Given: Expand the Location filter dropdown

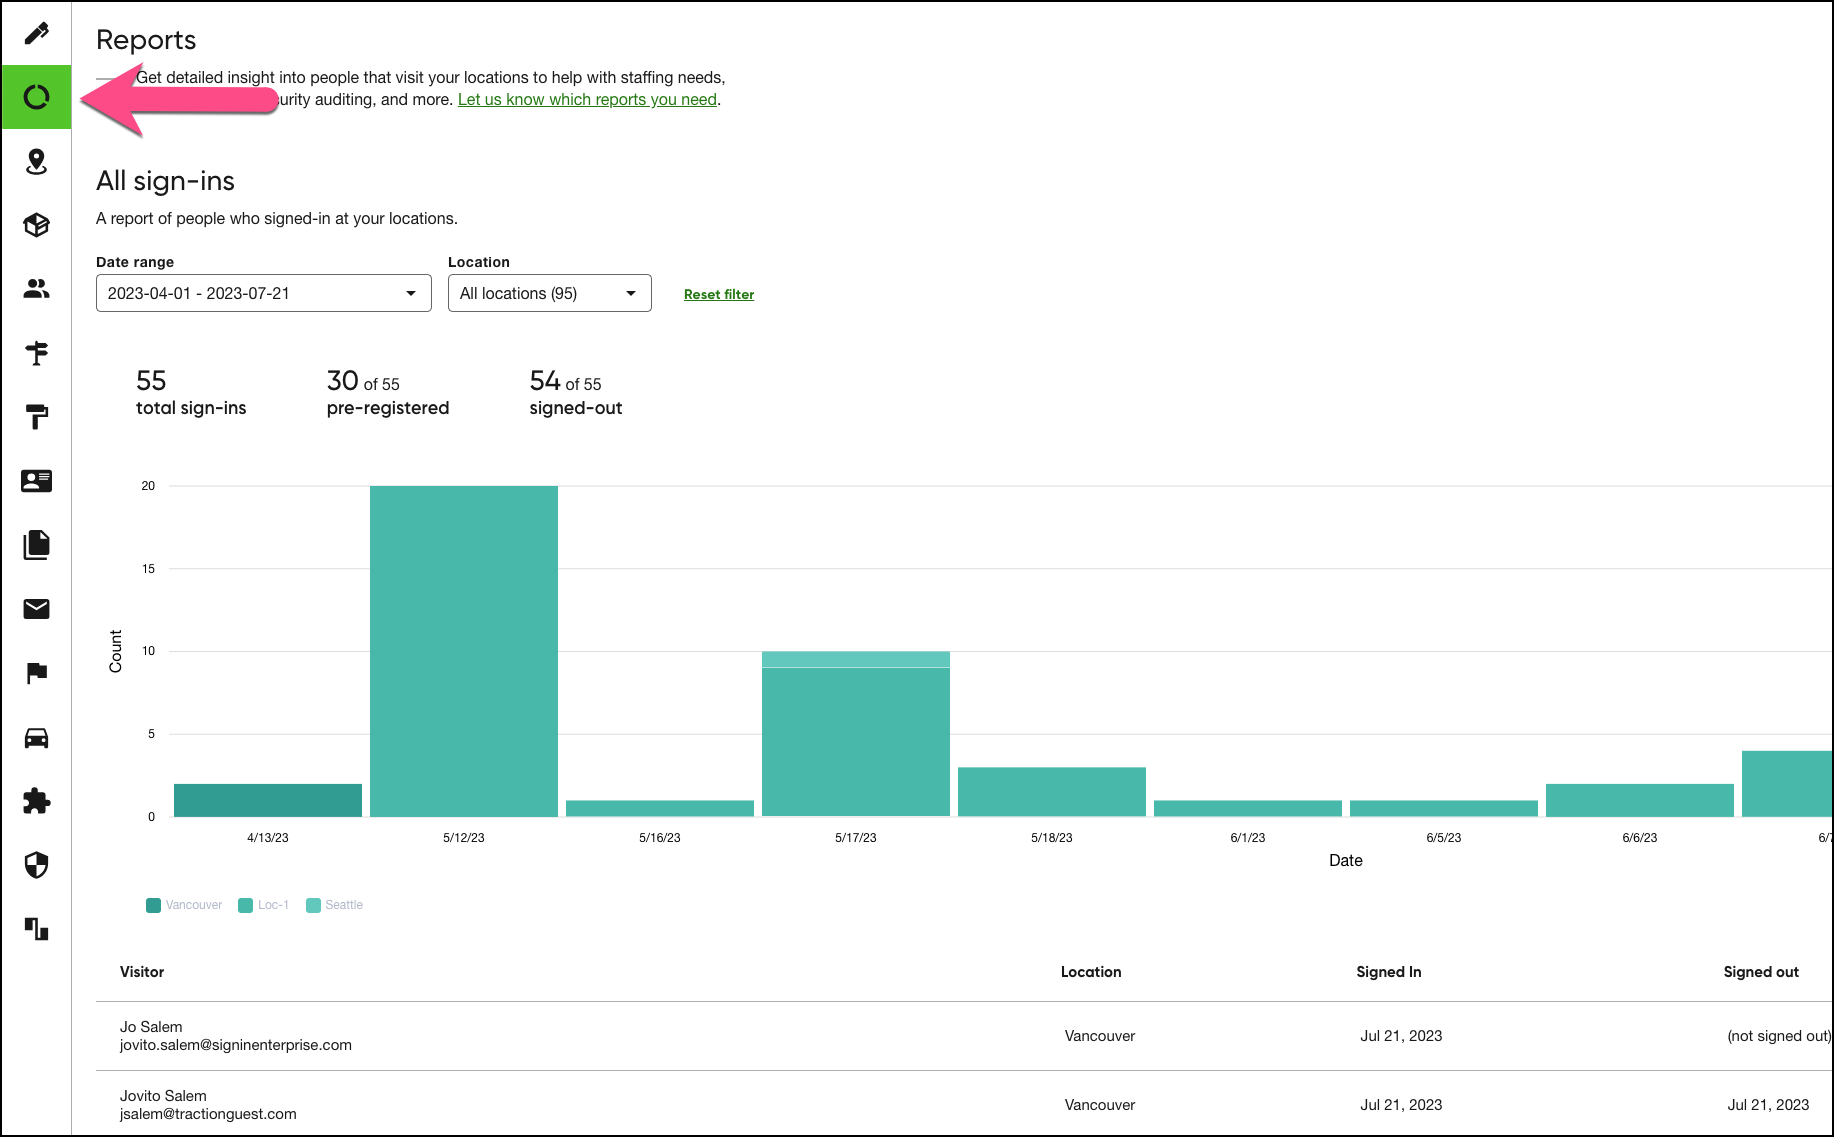Looking at the screenshot, I should point(548,292).
